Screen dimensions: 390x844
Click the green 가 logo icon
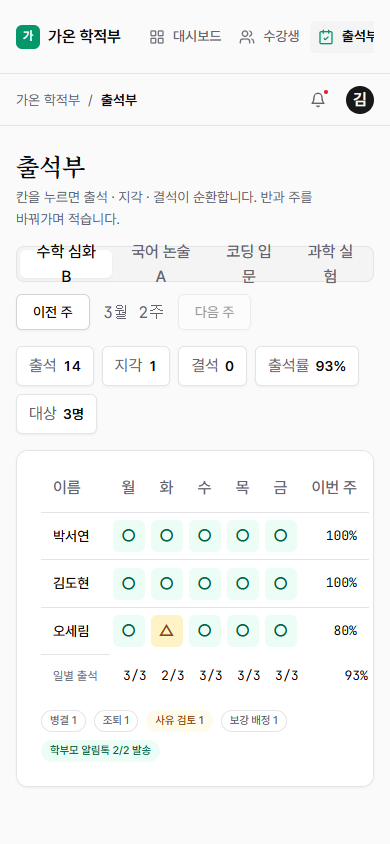[28, 37]
